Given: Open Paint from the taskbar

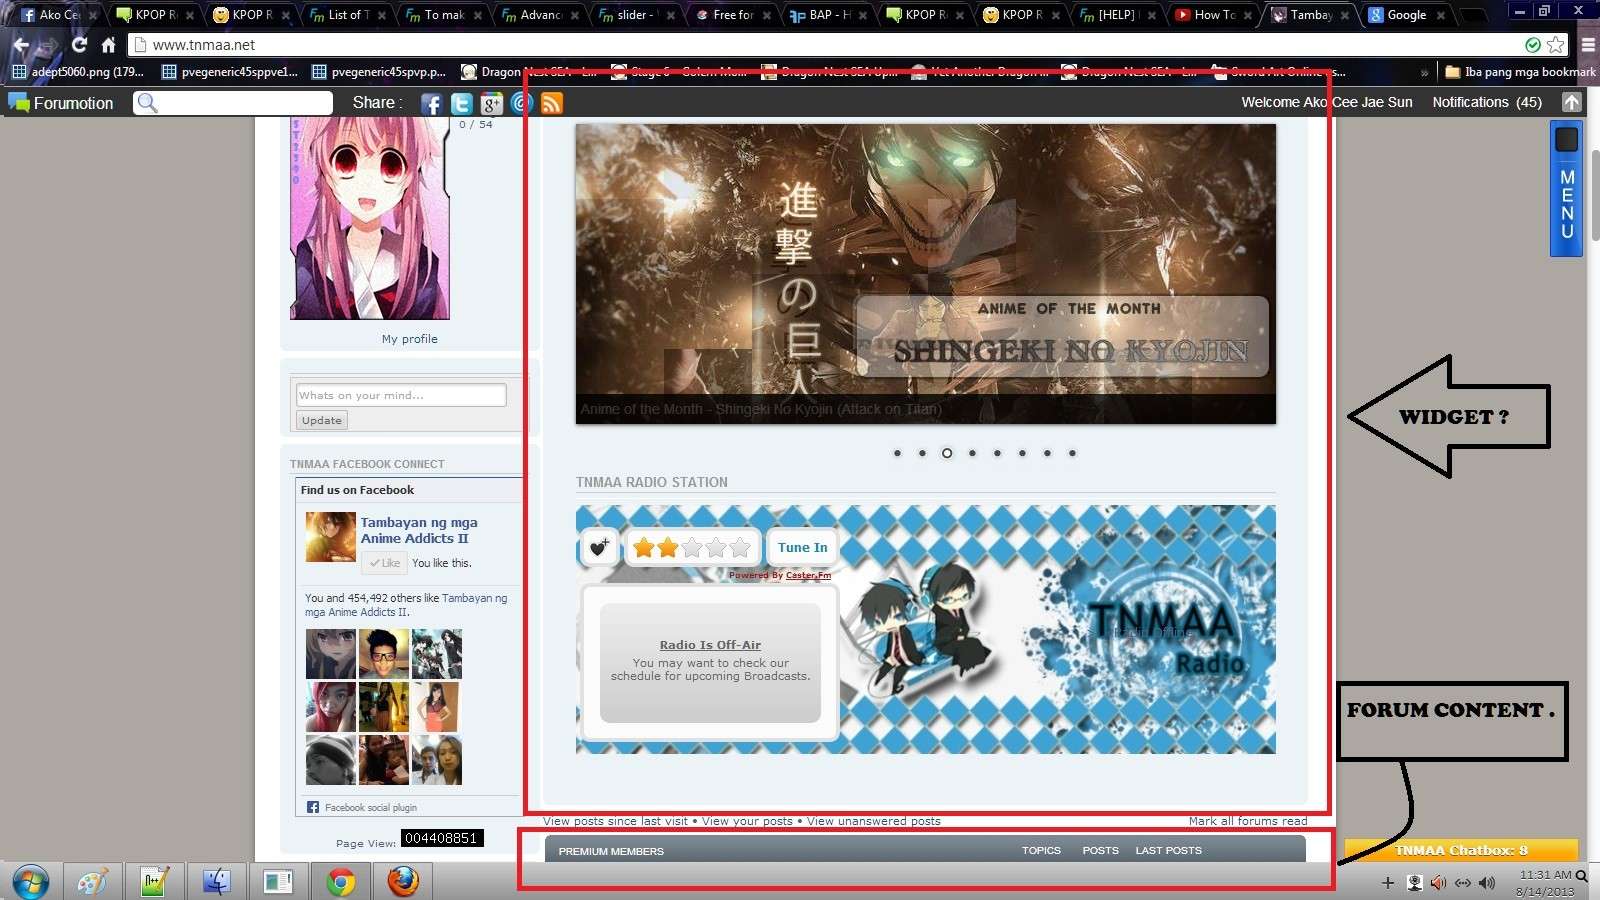Looking at the screenshot, I should [92, 882].
